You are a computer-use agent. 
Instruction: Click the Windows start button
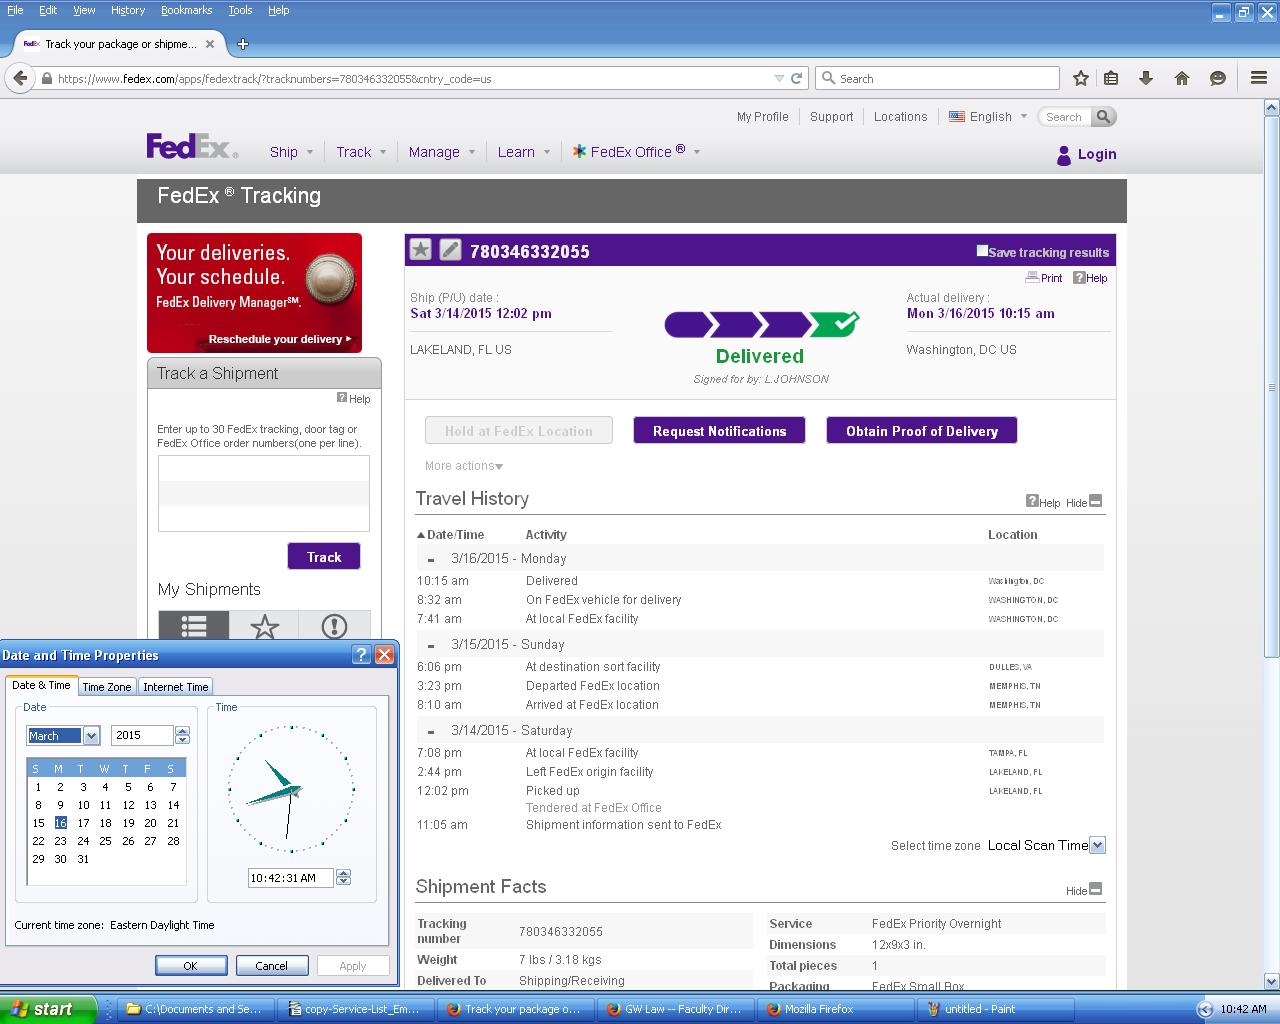coord(48,1009)
